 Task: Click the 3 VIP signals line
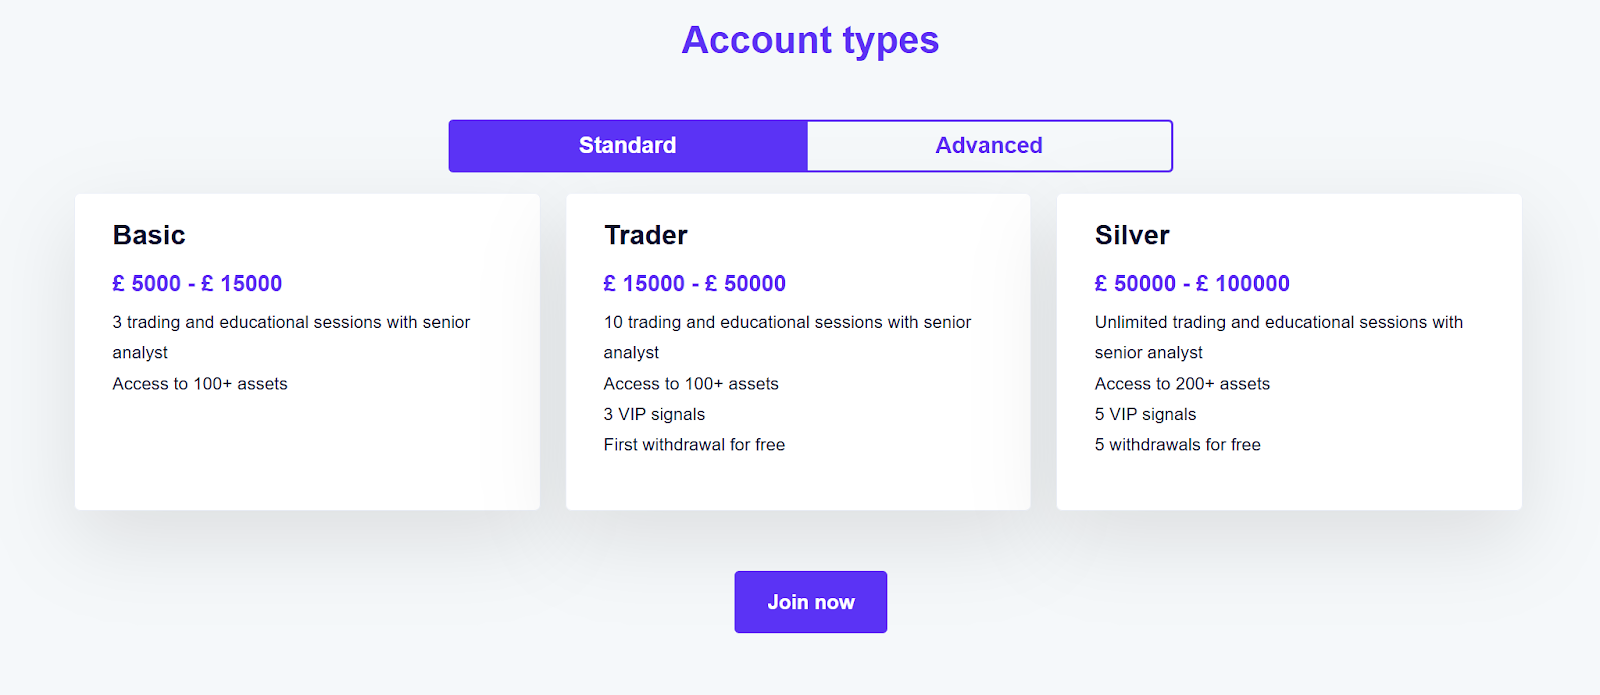654,414
